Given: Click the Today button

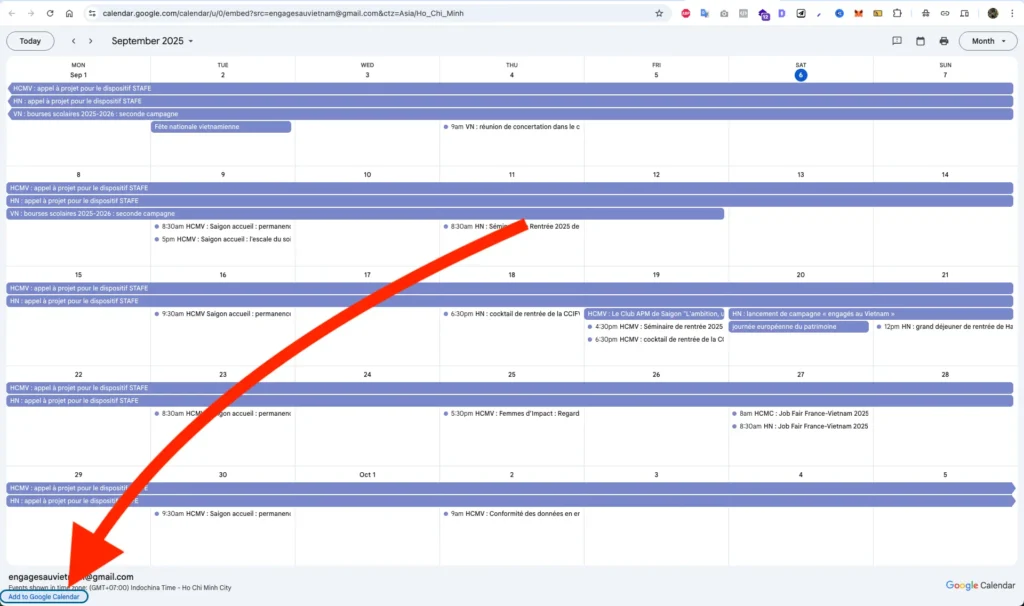Looking at the screenshot, I should click(30, 41).
